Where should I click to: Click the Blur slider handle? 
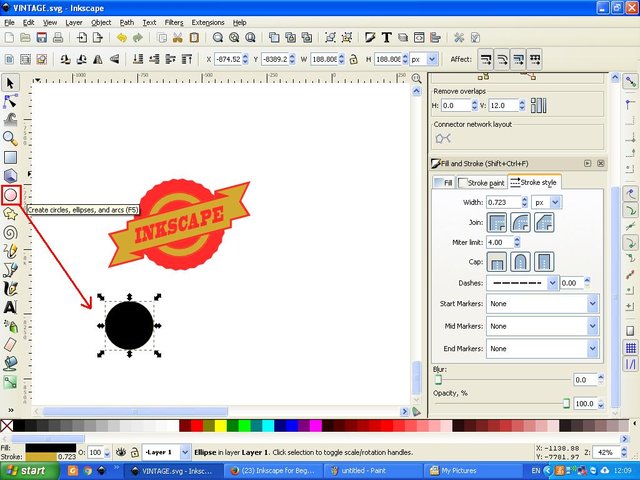click(438, 380)
